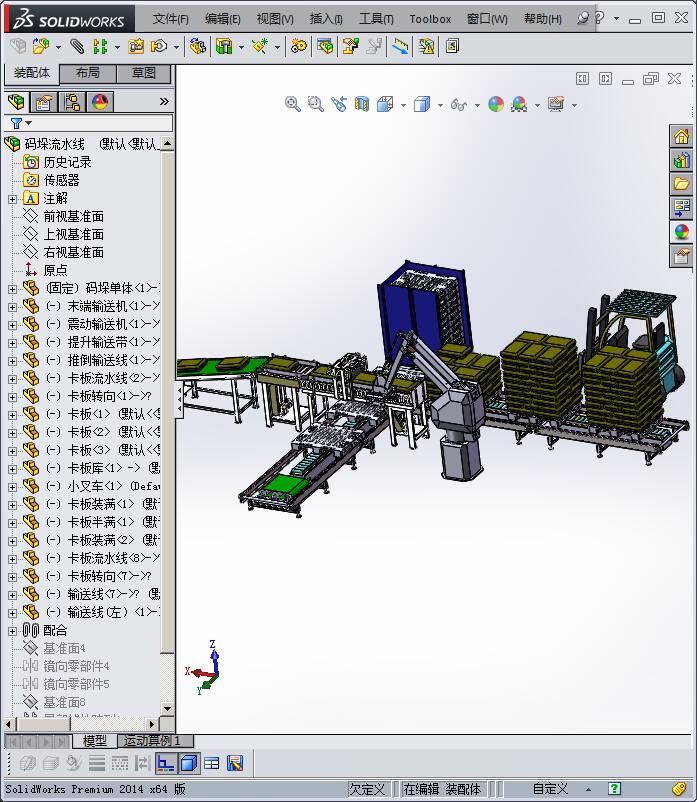Screen dimensions: 697x802
Task: Expand more manager tabs with the » chevron
Action: click(x=164, y=101)
